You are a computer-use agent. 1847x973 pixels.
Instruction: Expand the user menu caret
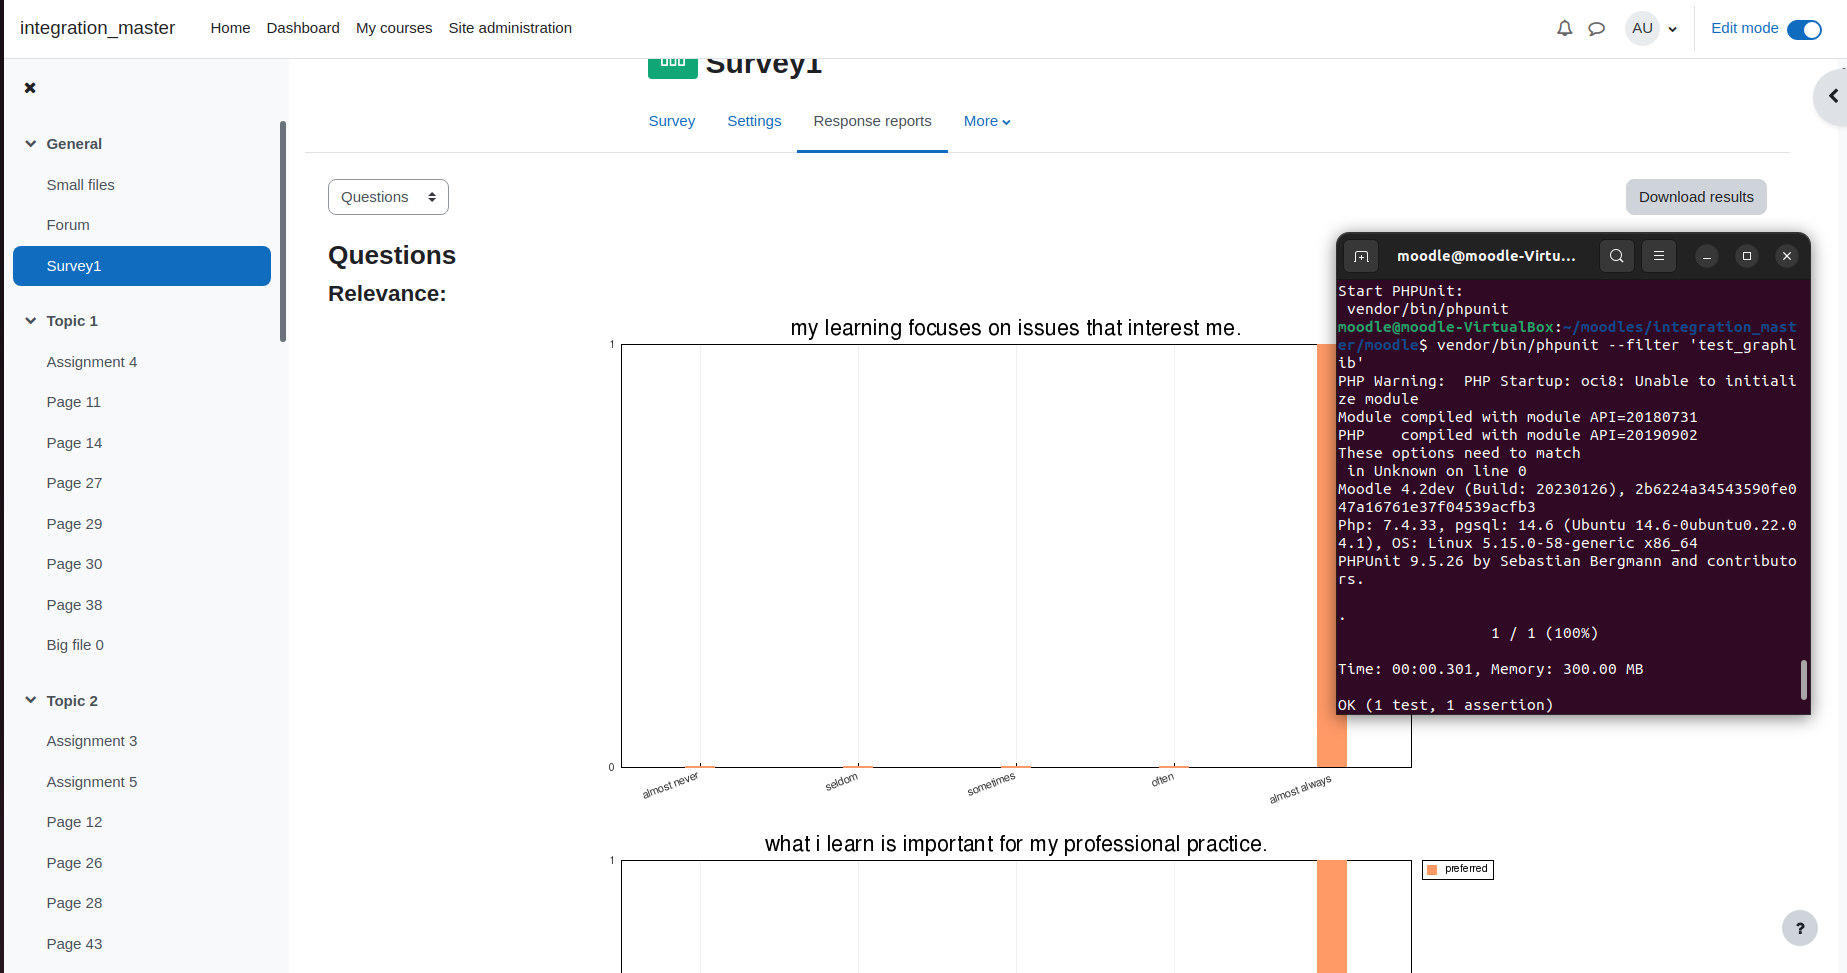(1672, 29)
